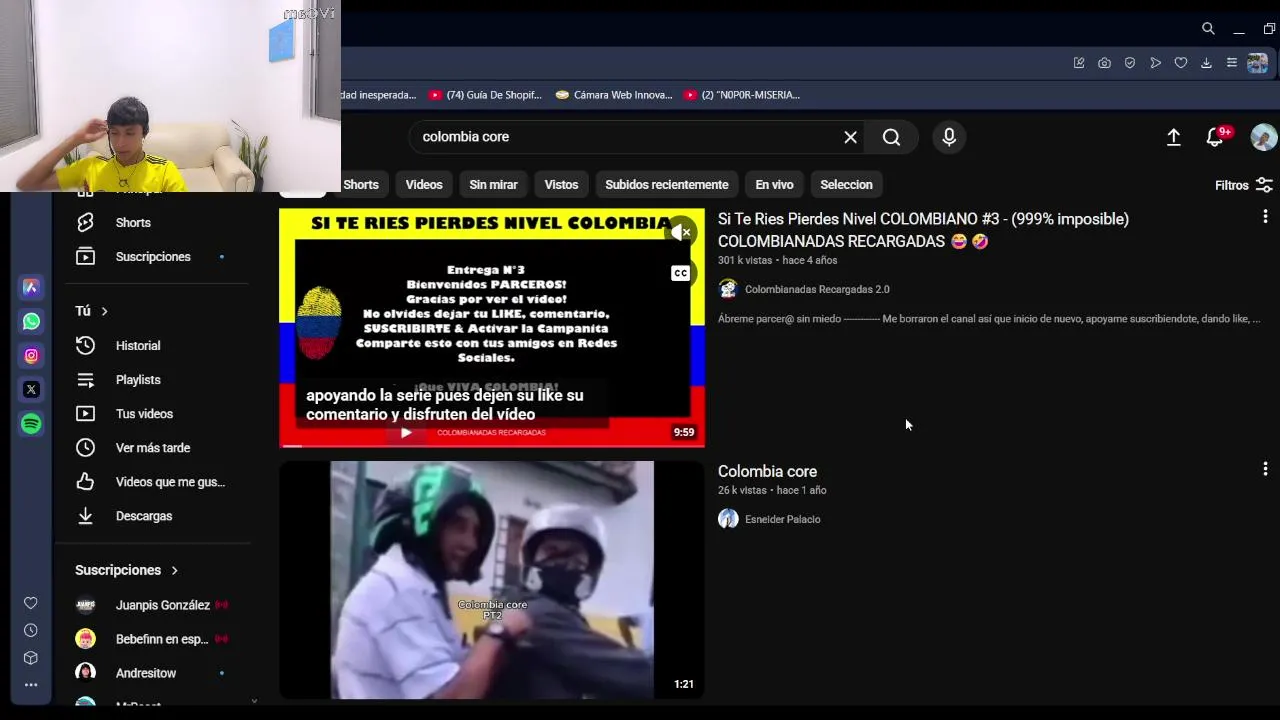Open X (Twitter) in Opera sidebar
This screenshot has height=720, width=1280.
31,389
